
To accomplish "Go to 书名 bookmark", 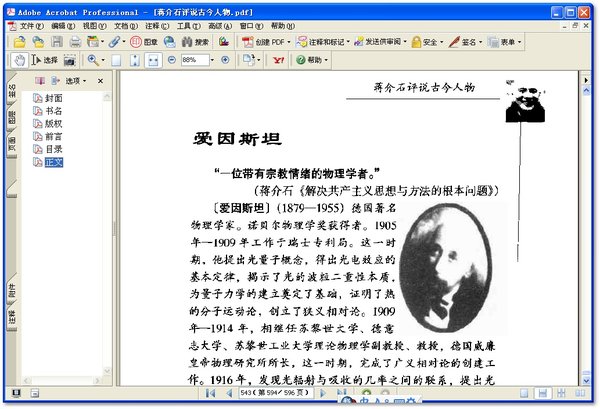I will (x=54, y=111).
